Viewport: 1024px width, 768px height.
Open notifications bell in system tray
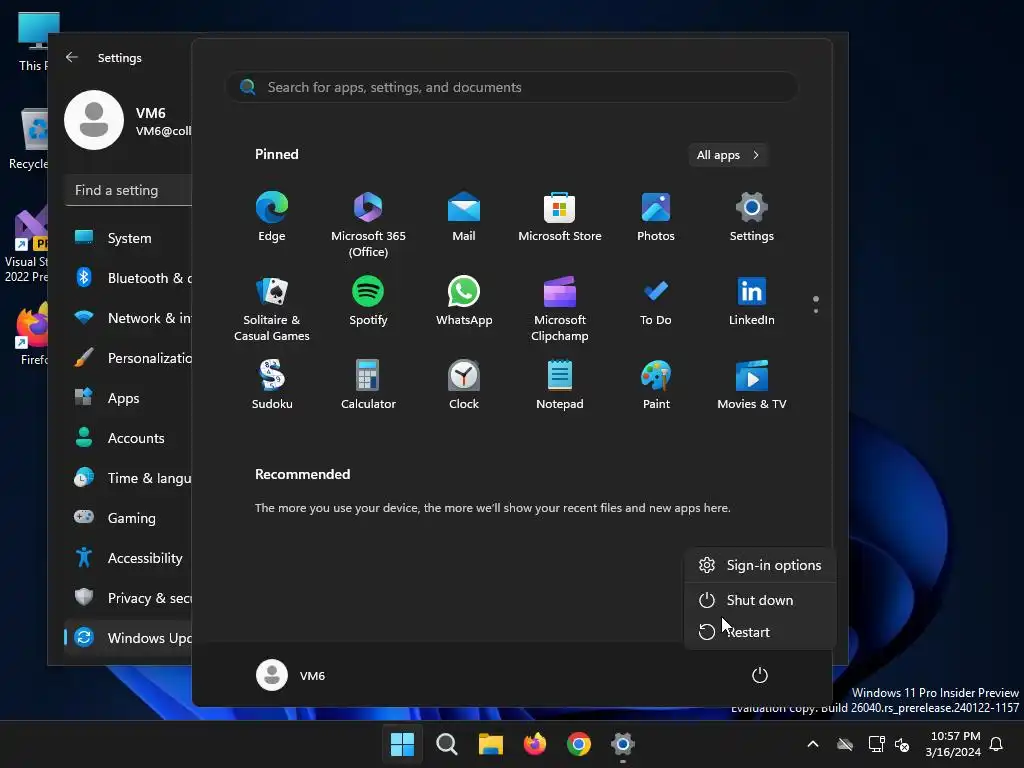[997, 744]
